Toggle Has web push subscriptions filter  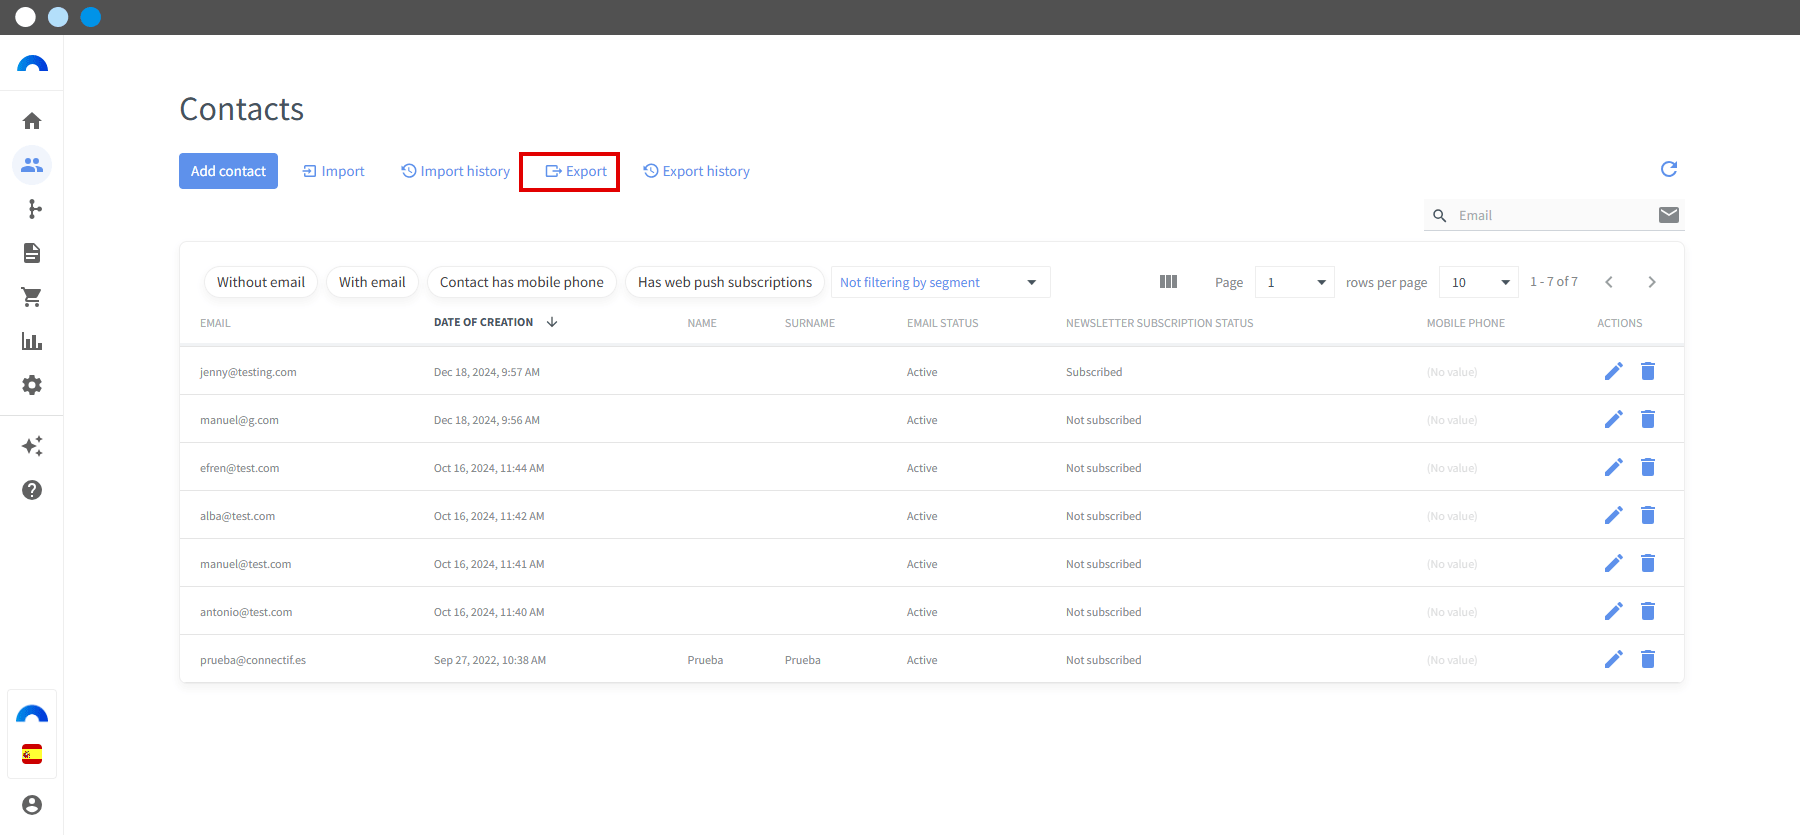725,282
